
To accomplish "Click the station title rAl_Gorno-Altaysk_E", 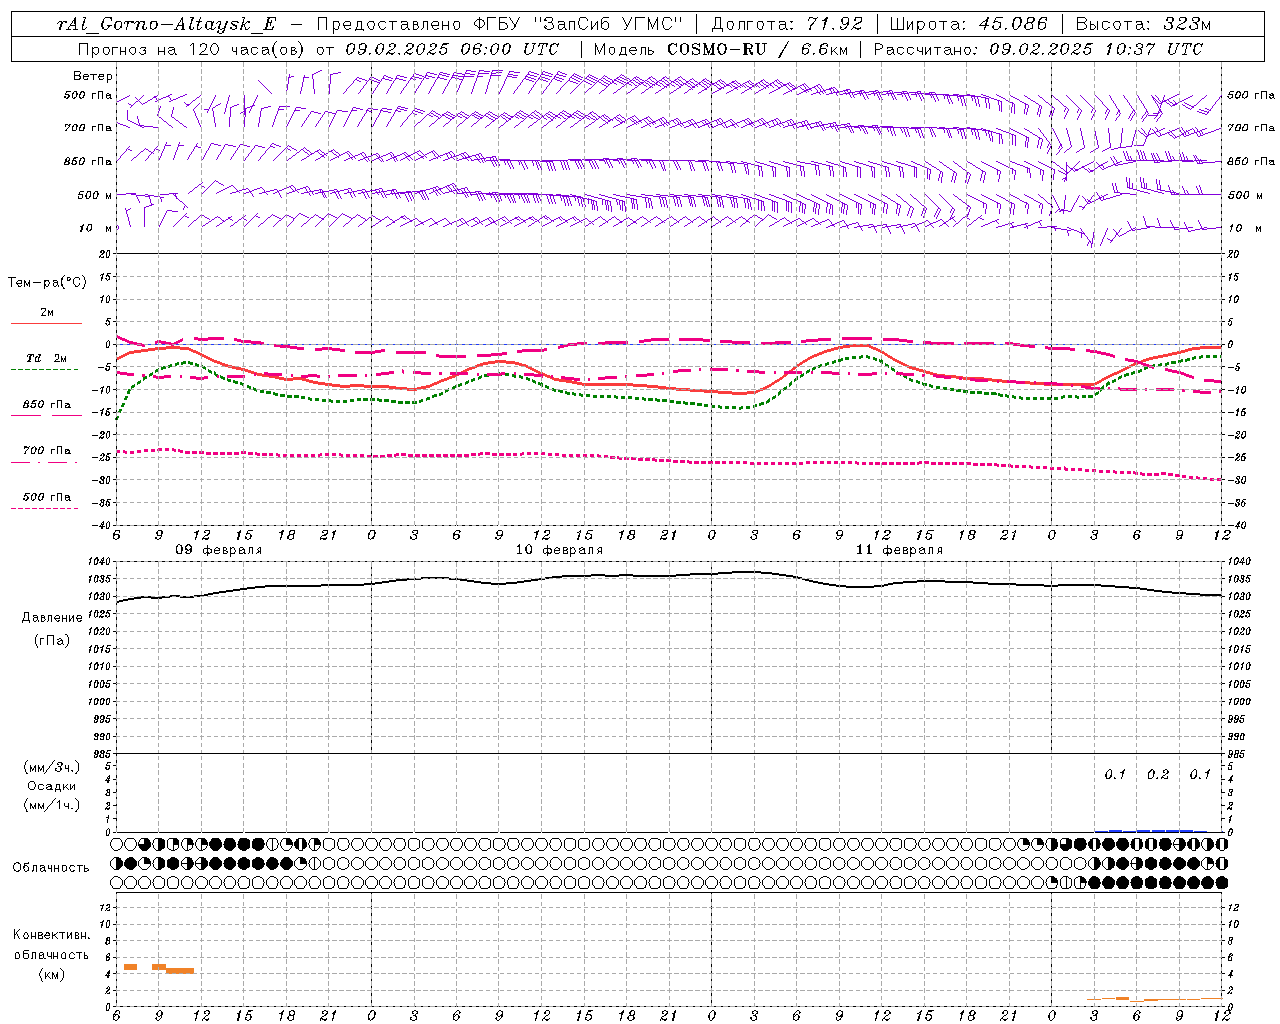I will (x=167, y=25).
